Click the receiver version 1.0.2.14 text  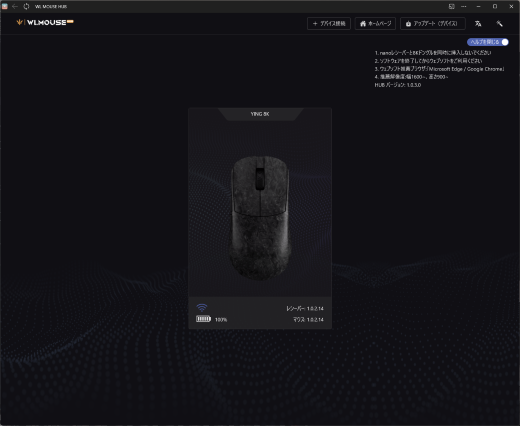coord(305,309)
